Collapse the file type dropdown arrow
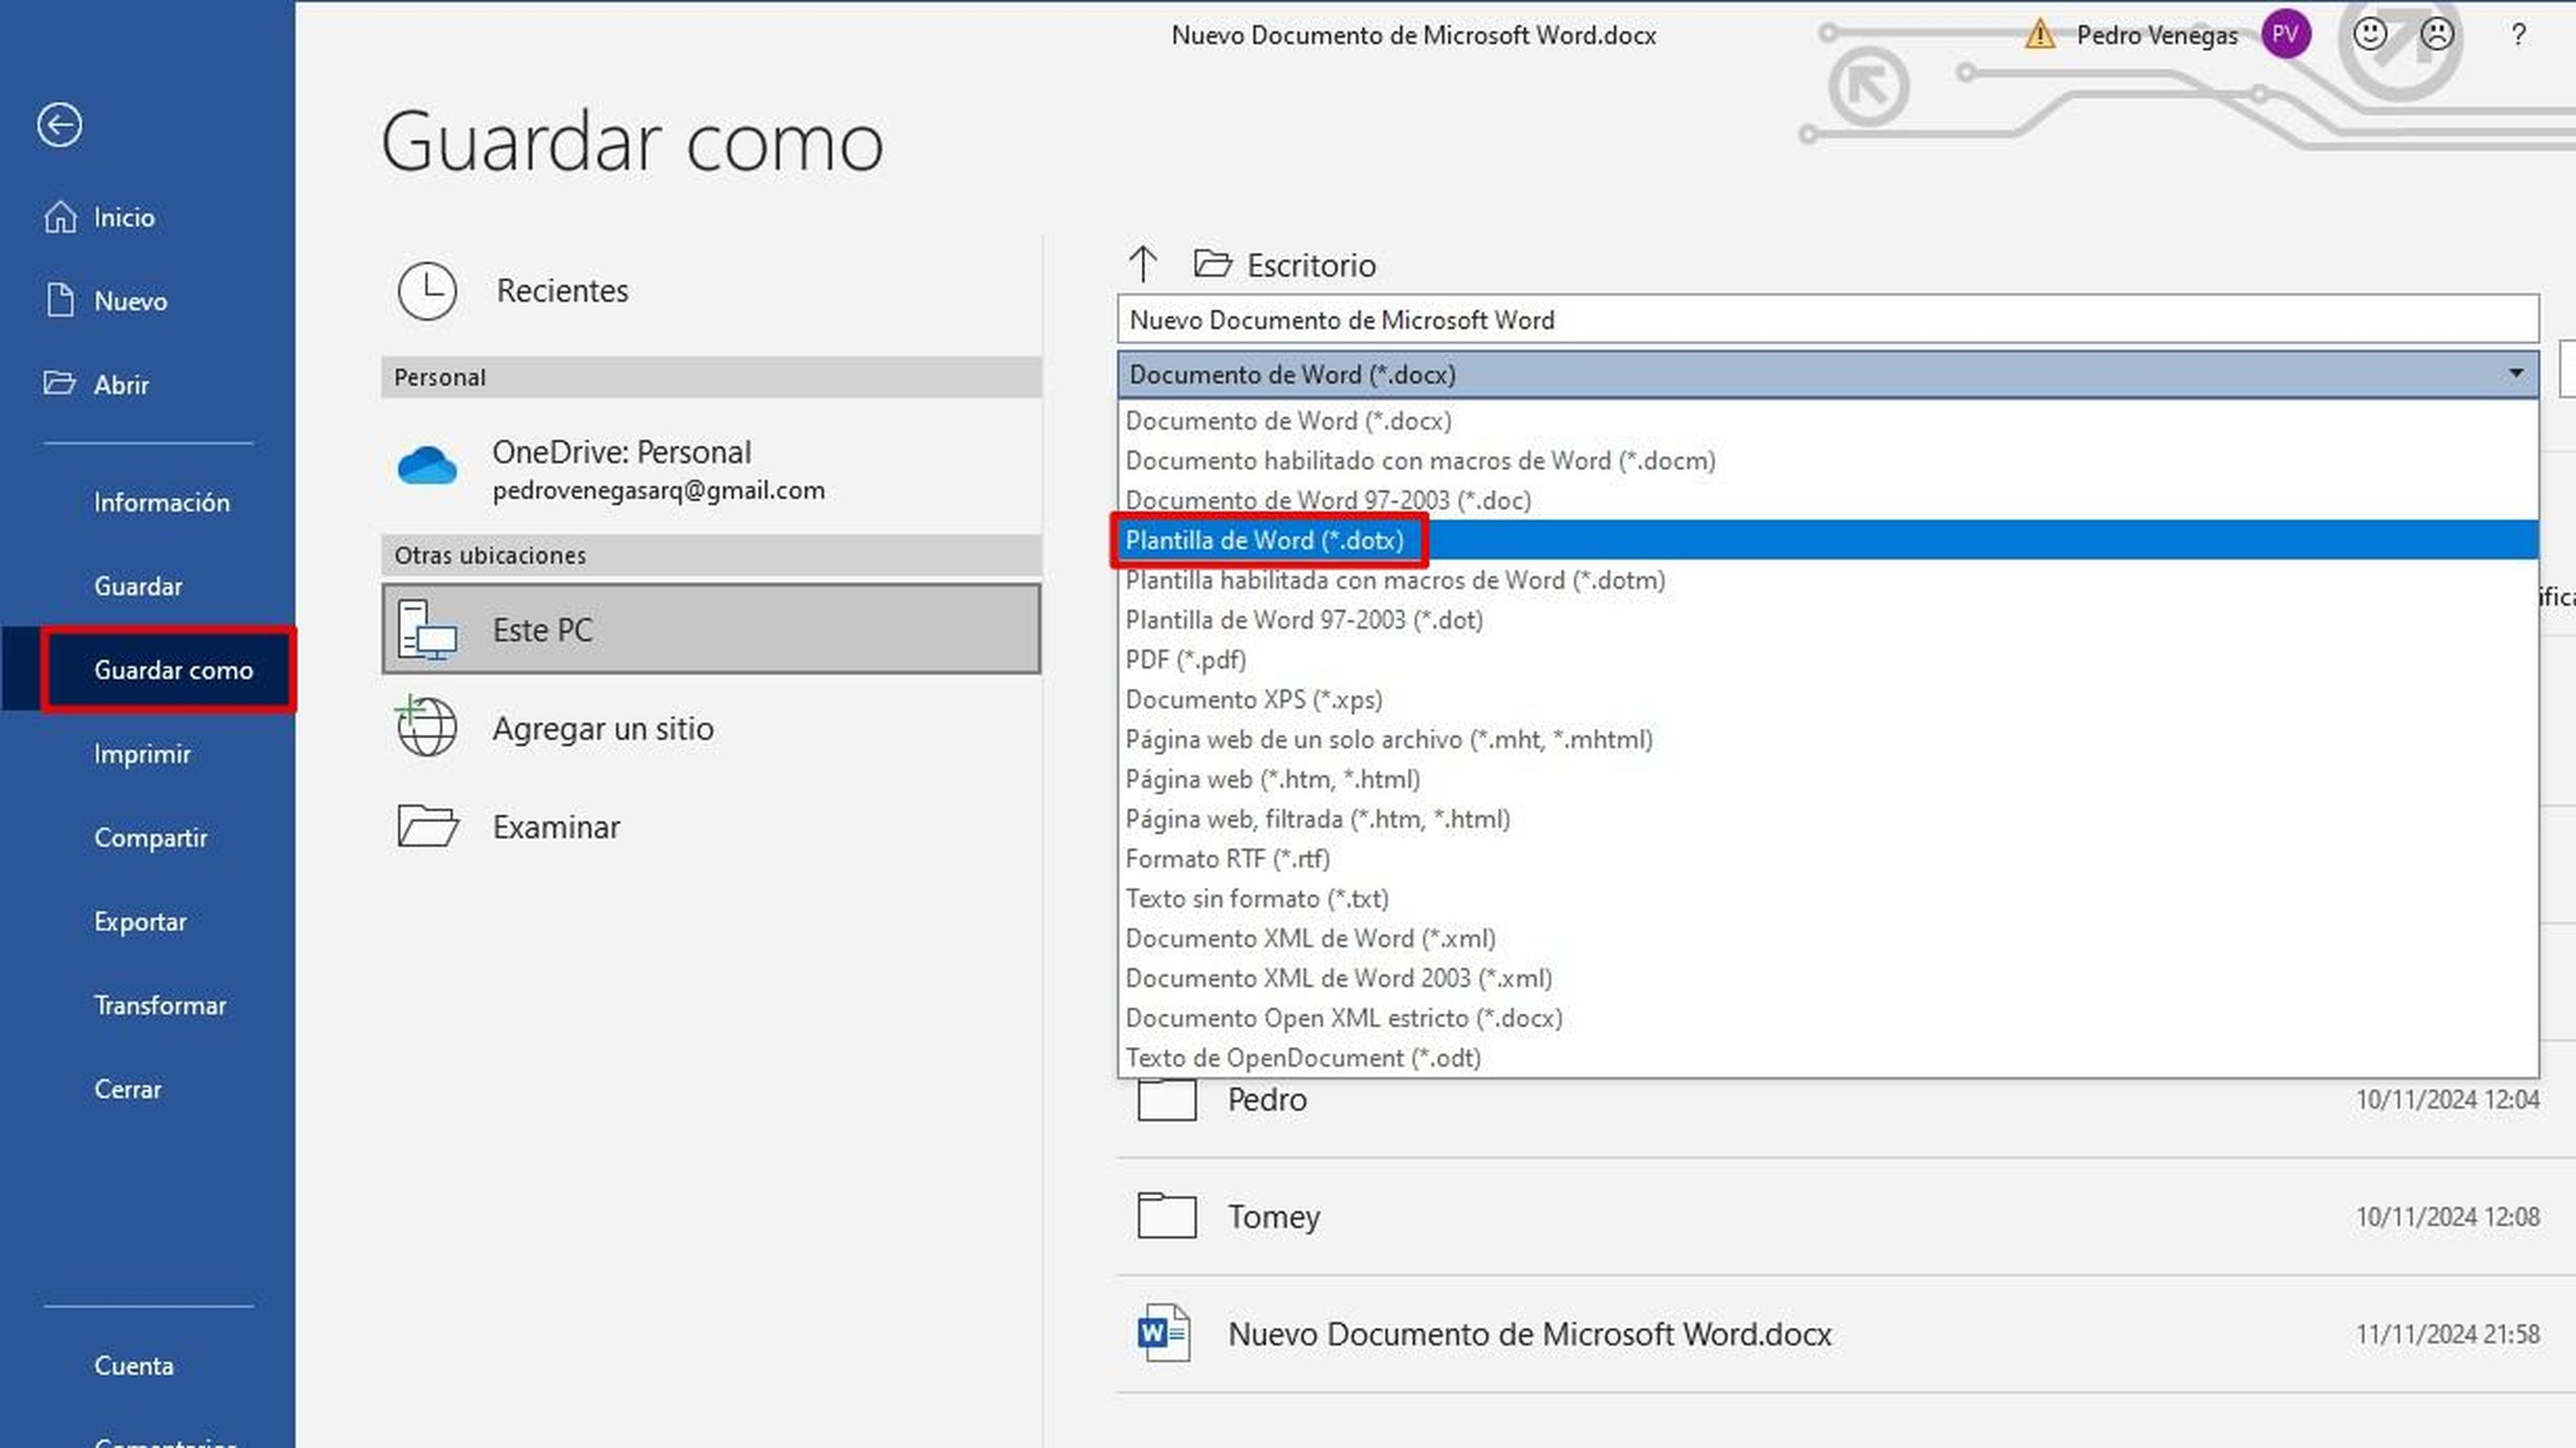The height and width of the screenshot is (1448, 2576). click(2516, 374)
